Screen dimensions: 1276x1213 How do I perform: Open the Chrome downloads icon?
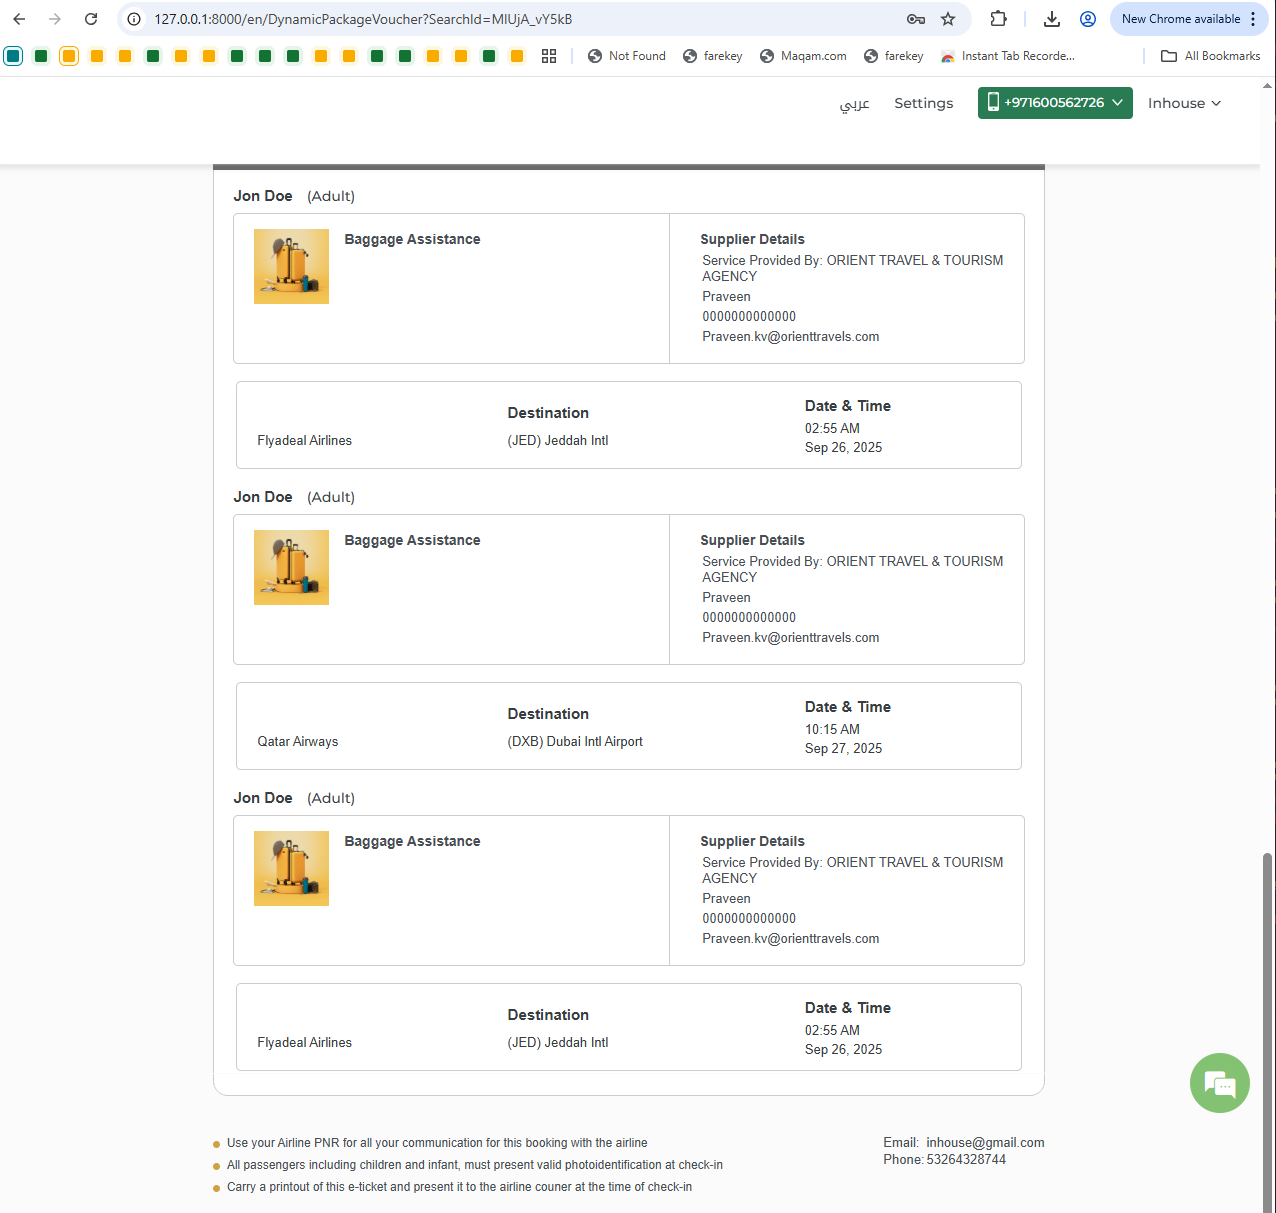1052,19
